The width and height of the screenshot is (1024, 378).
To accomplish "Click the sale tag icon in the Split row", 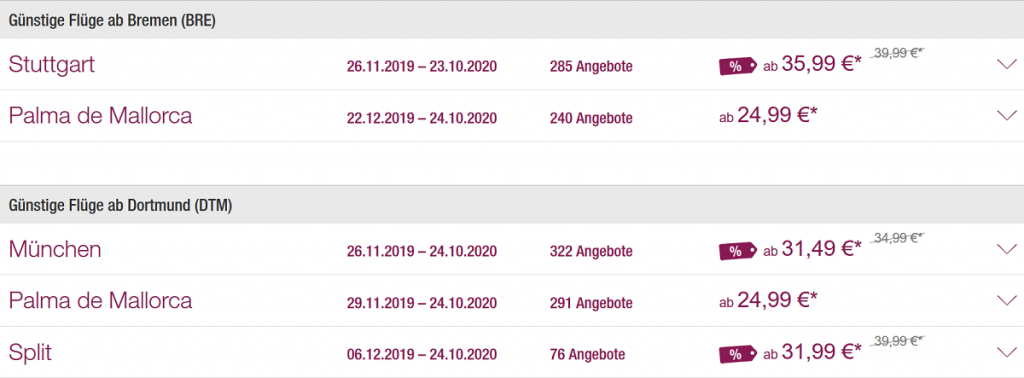I will coord(738,354).
